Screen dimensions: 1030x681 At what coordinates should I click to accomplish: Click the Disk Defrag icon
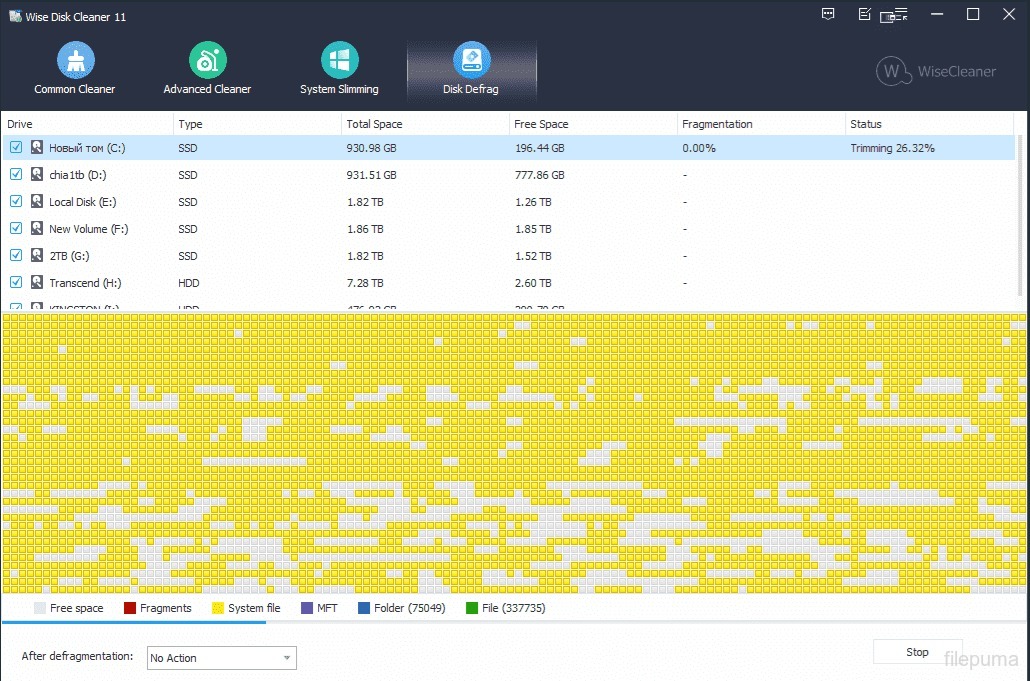[471, 61]
